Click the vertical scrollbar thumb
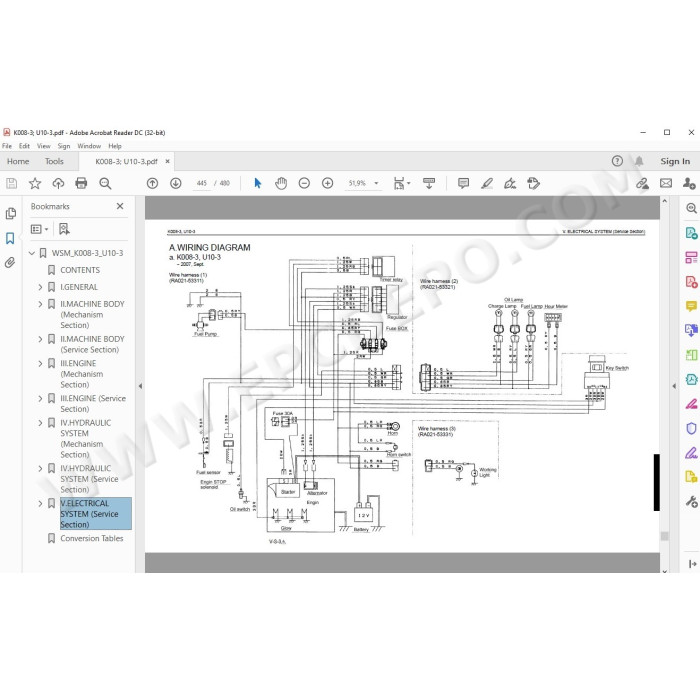This screenshot has height=700, width=700. (x=664, y=536)
